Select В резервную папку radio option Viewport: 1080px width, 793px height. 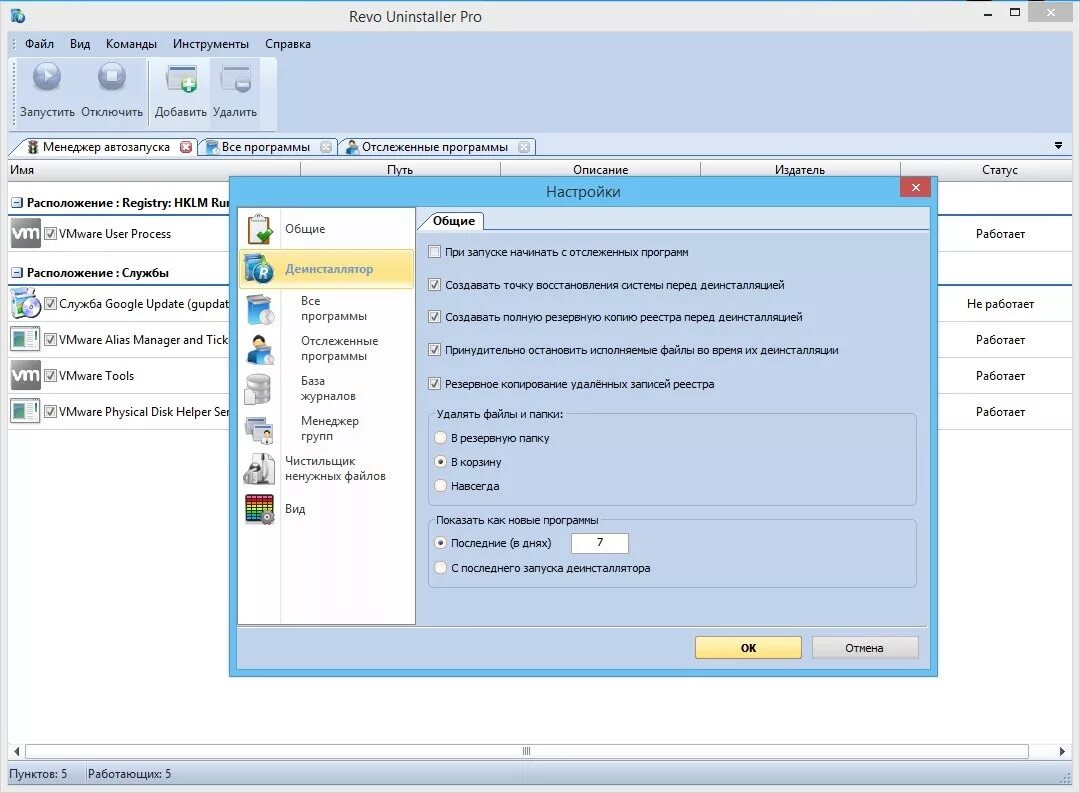pyautogui.click(x=441, y=437)
